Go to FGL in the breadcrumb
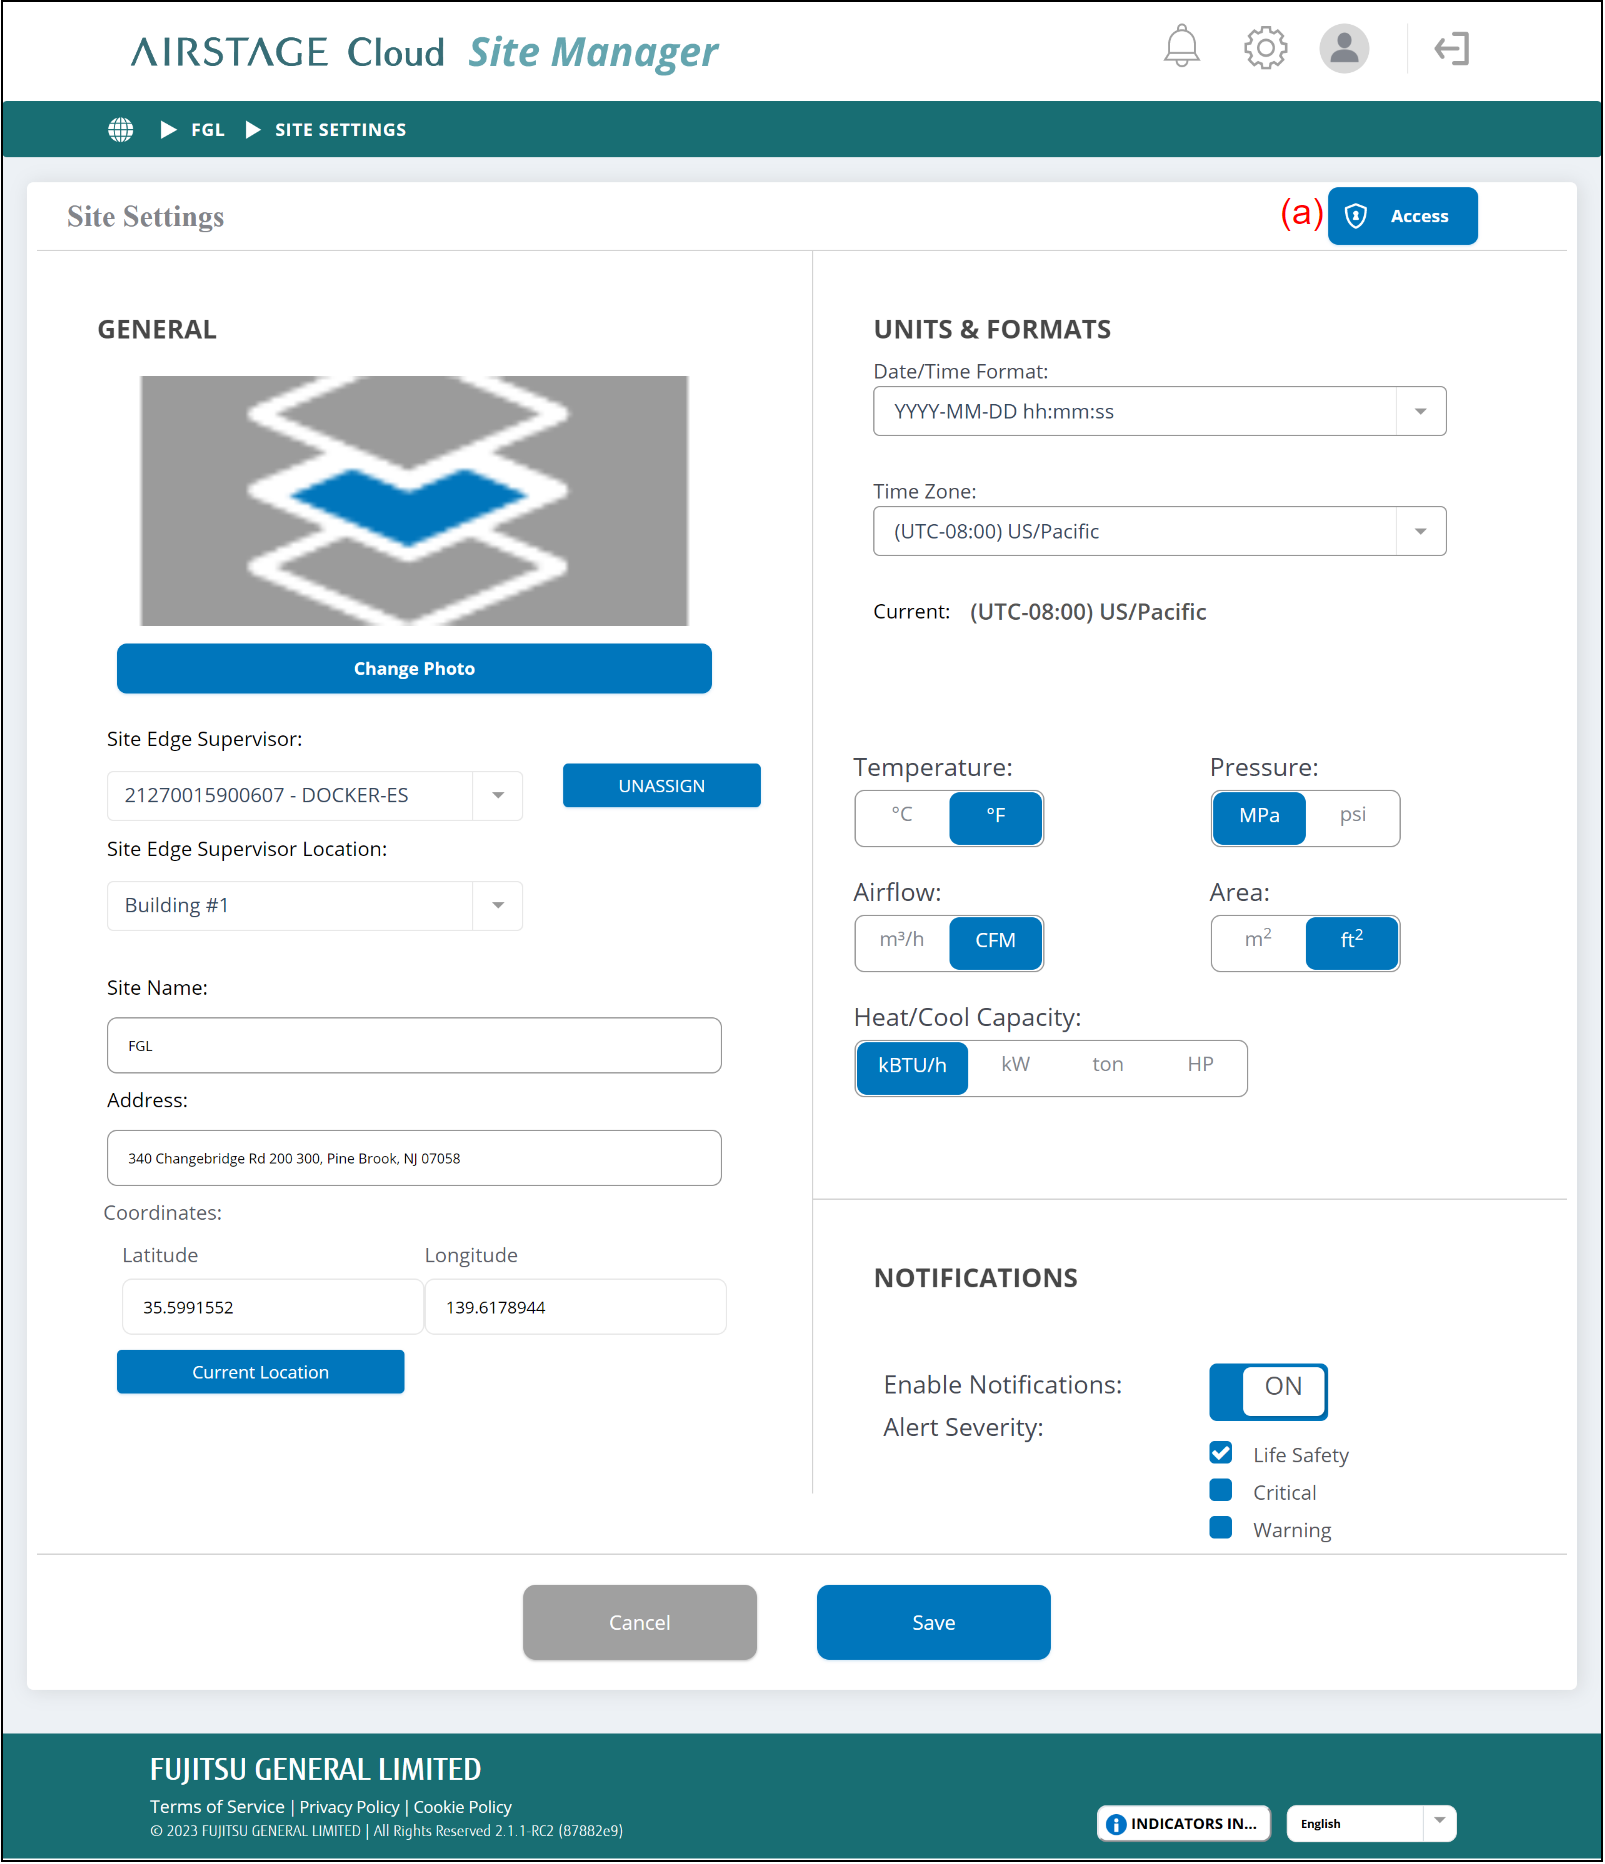1605x1864 pixels. (208, 130)
